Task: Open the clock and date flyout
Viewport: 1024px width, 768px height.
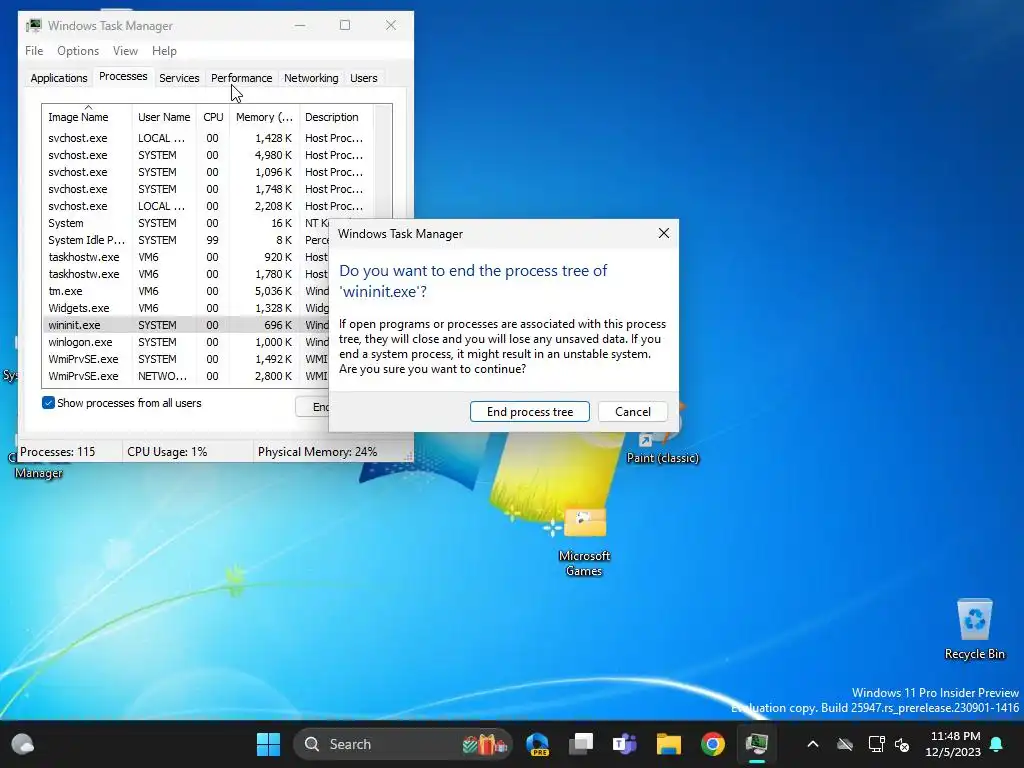Action: 953,744
